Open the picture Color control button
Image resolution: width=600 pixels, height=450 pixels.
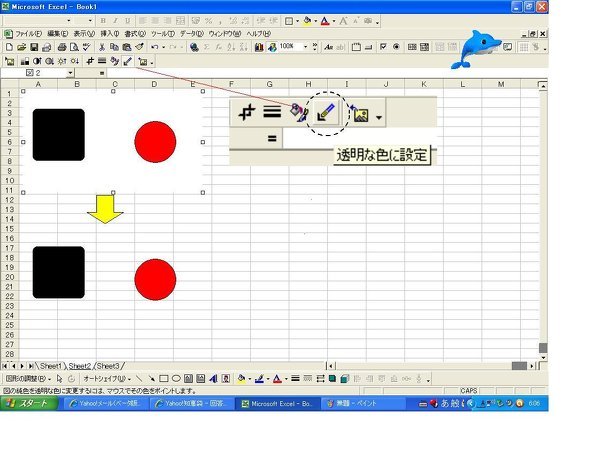point(25,61)
